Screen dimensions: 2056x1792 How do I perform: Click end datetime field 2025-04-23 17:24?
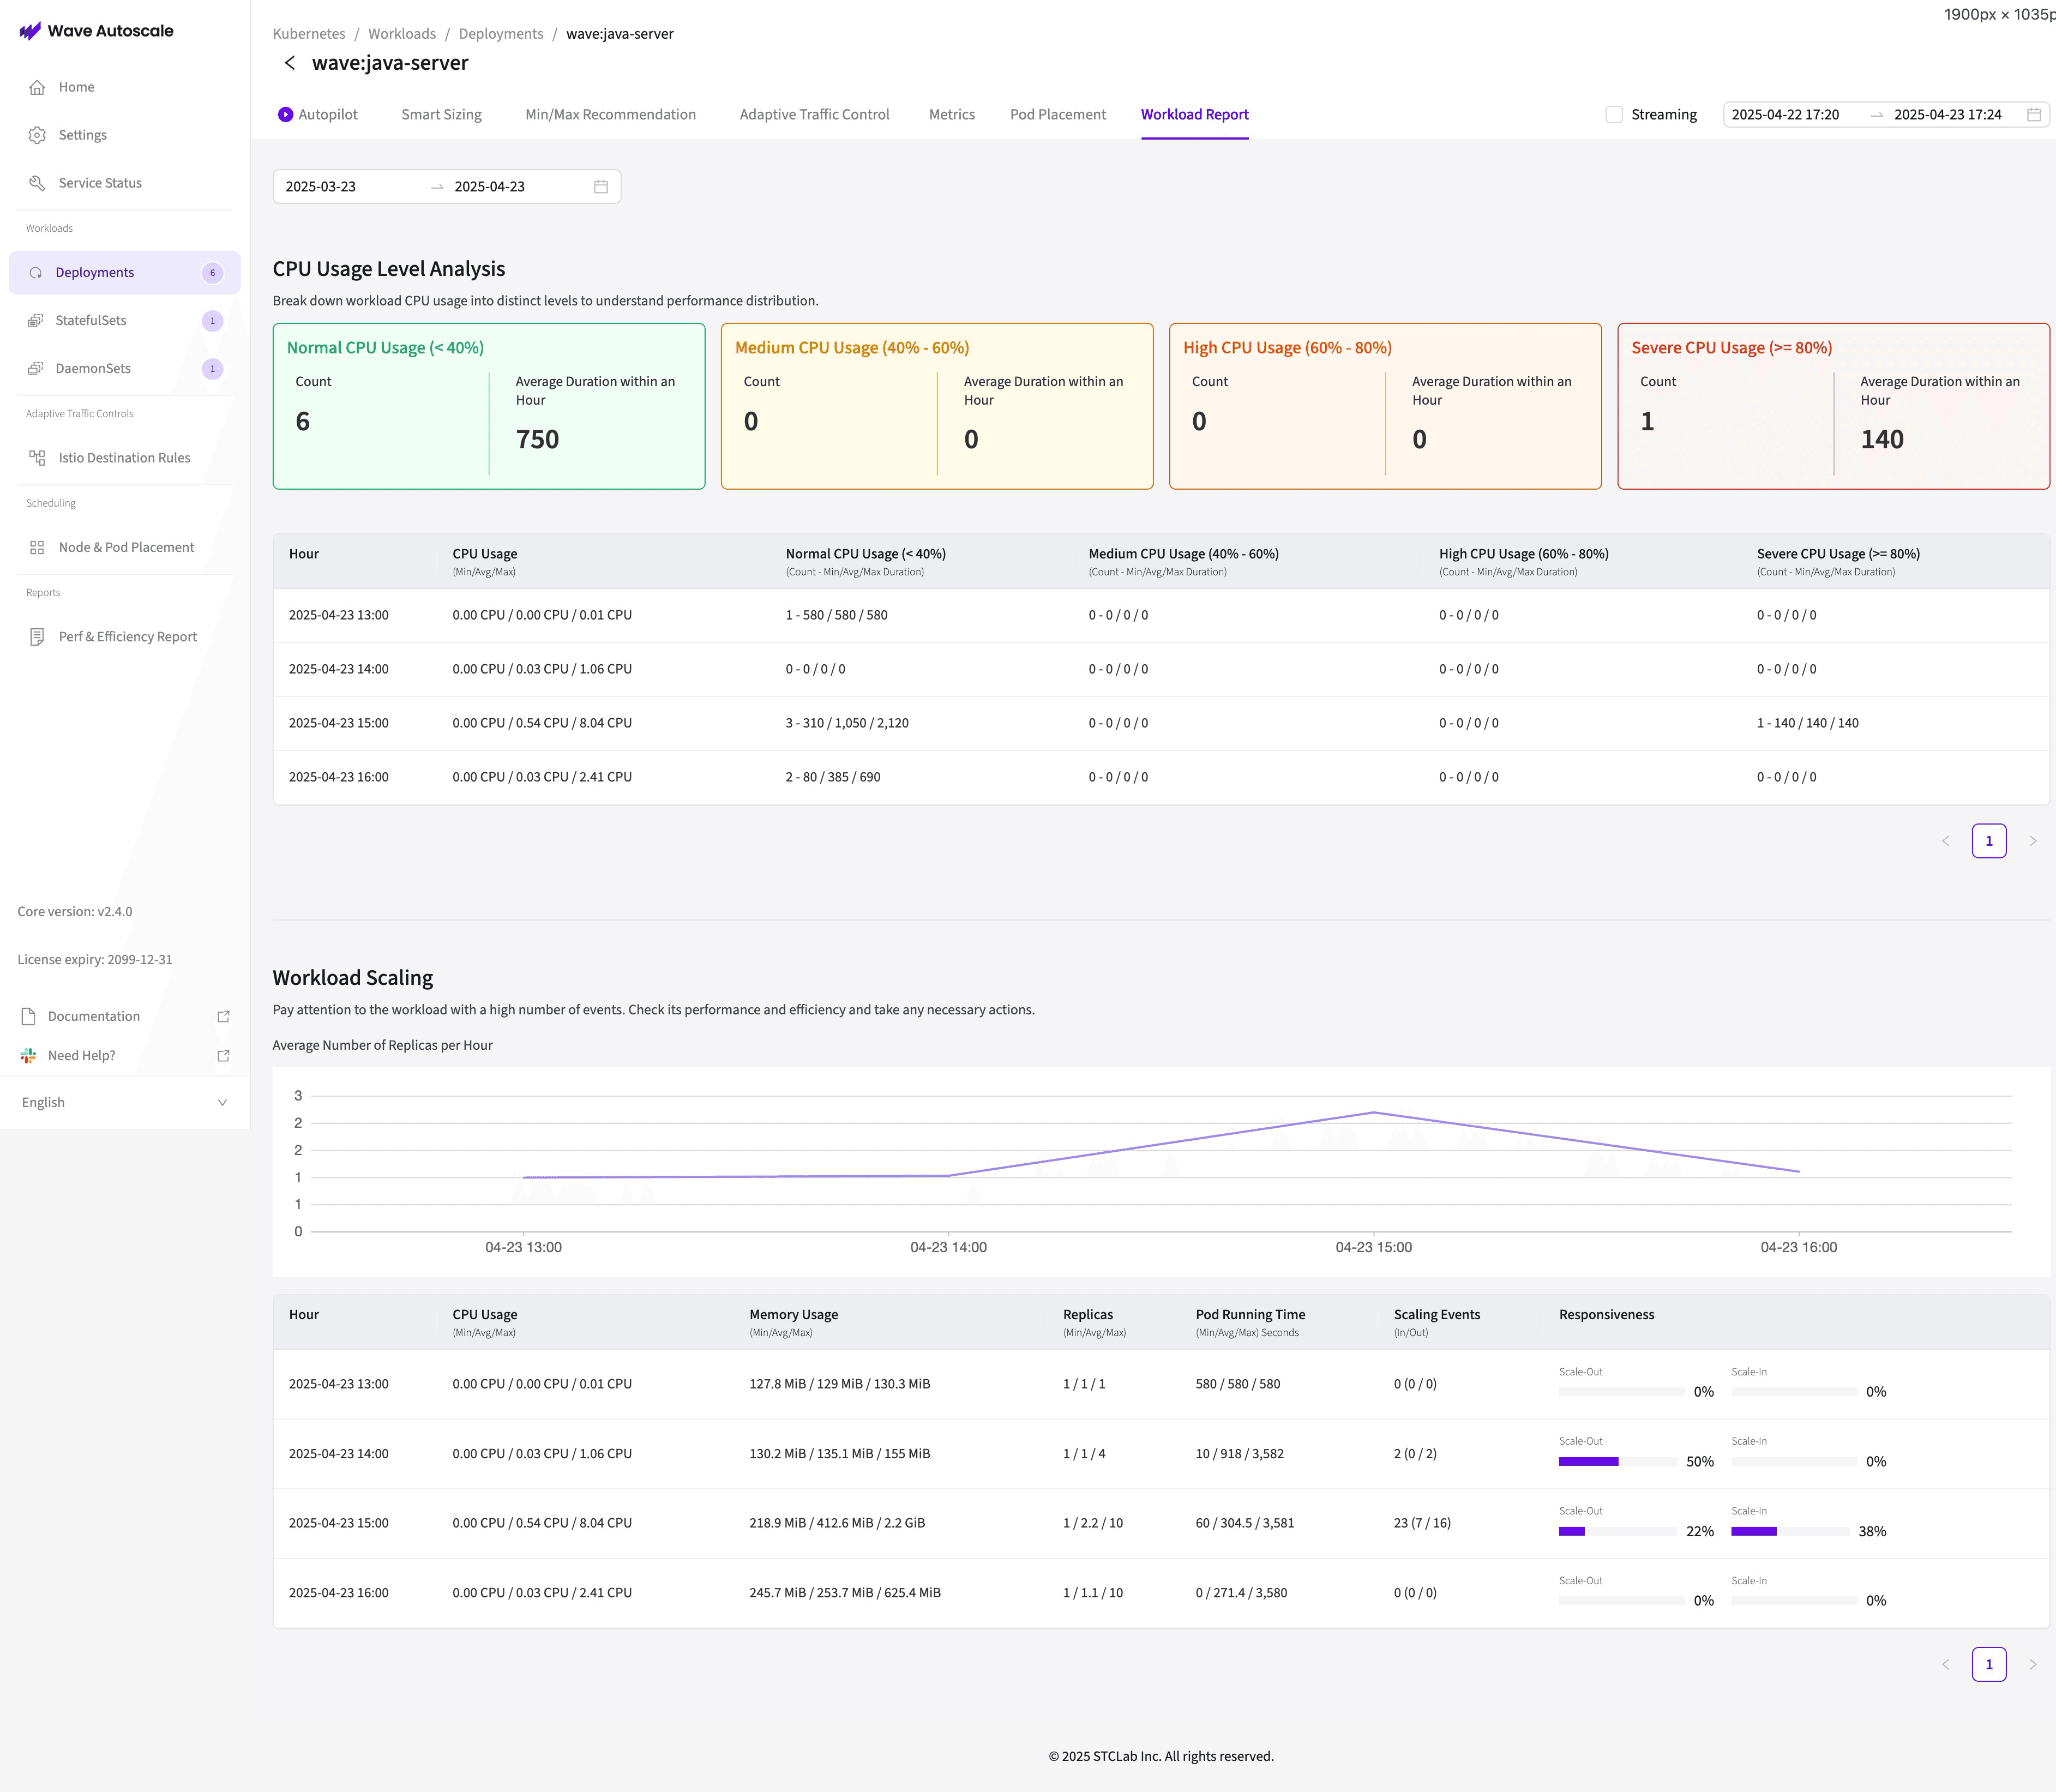pyautogui.click(x=1948, y=115)
